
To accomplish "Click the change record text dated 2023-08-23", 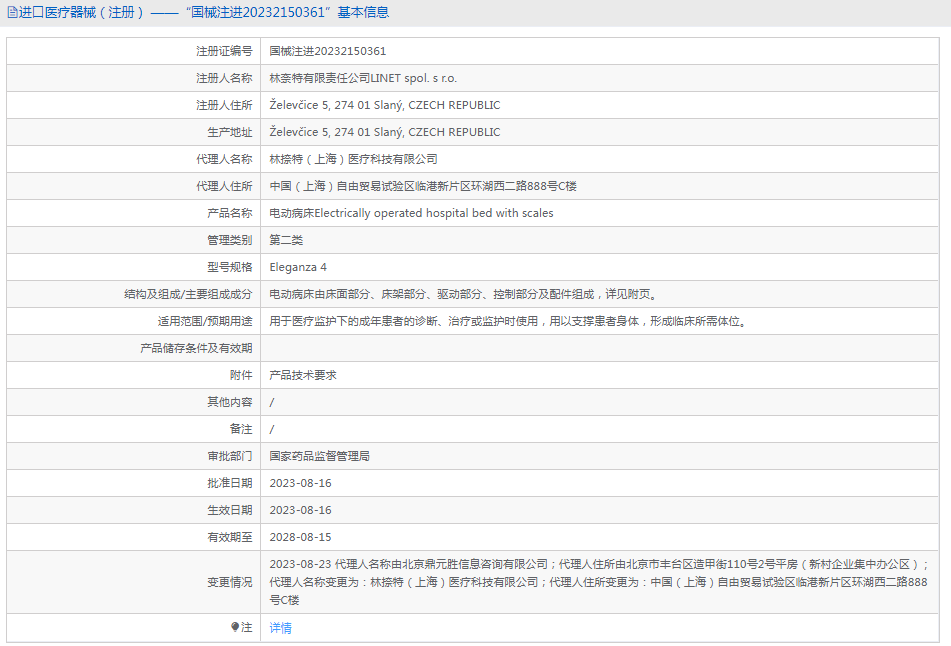I will pyautogui.click(x=599, y=582).
